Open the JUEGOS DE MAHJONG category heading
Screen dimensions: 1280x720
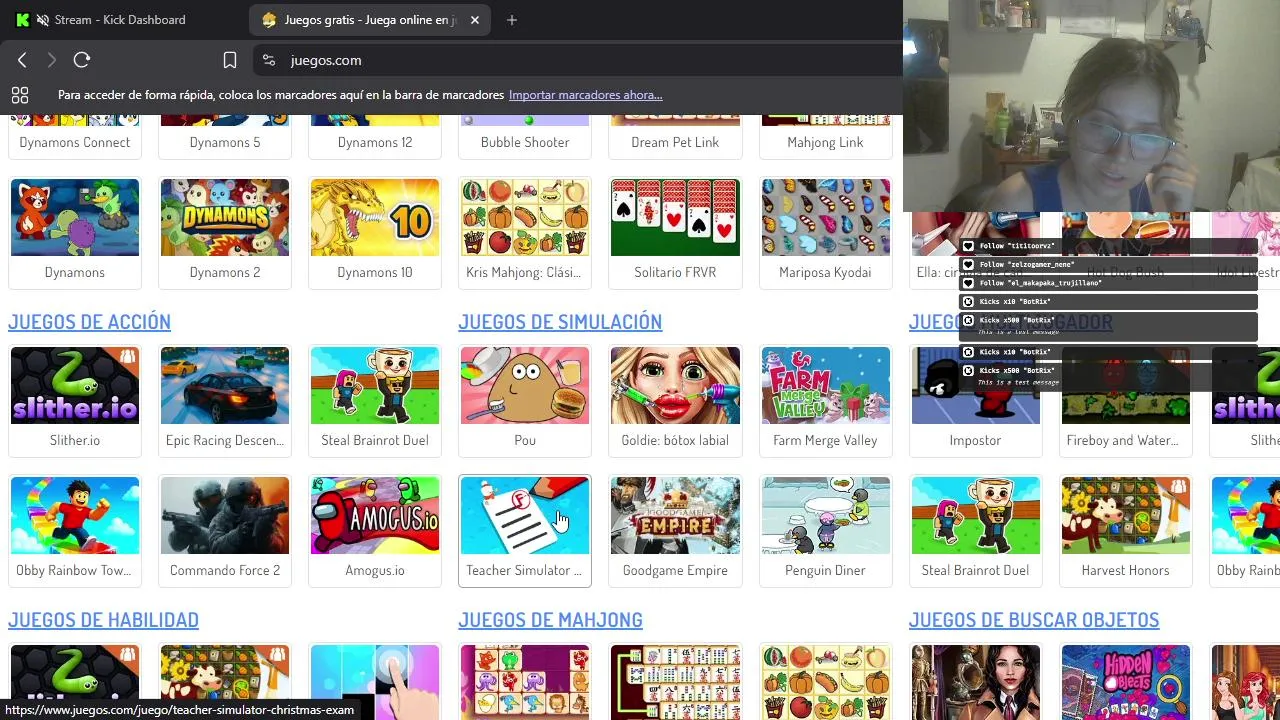(550, 619)
